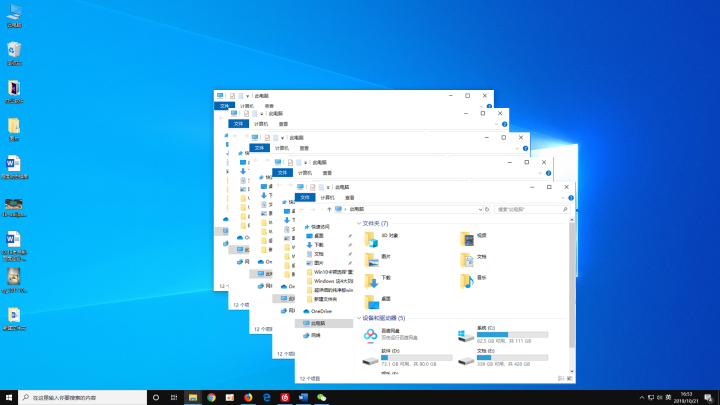Open Chrome from the taskbar

click(x=211, y=398)
